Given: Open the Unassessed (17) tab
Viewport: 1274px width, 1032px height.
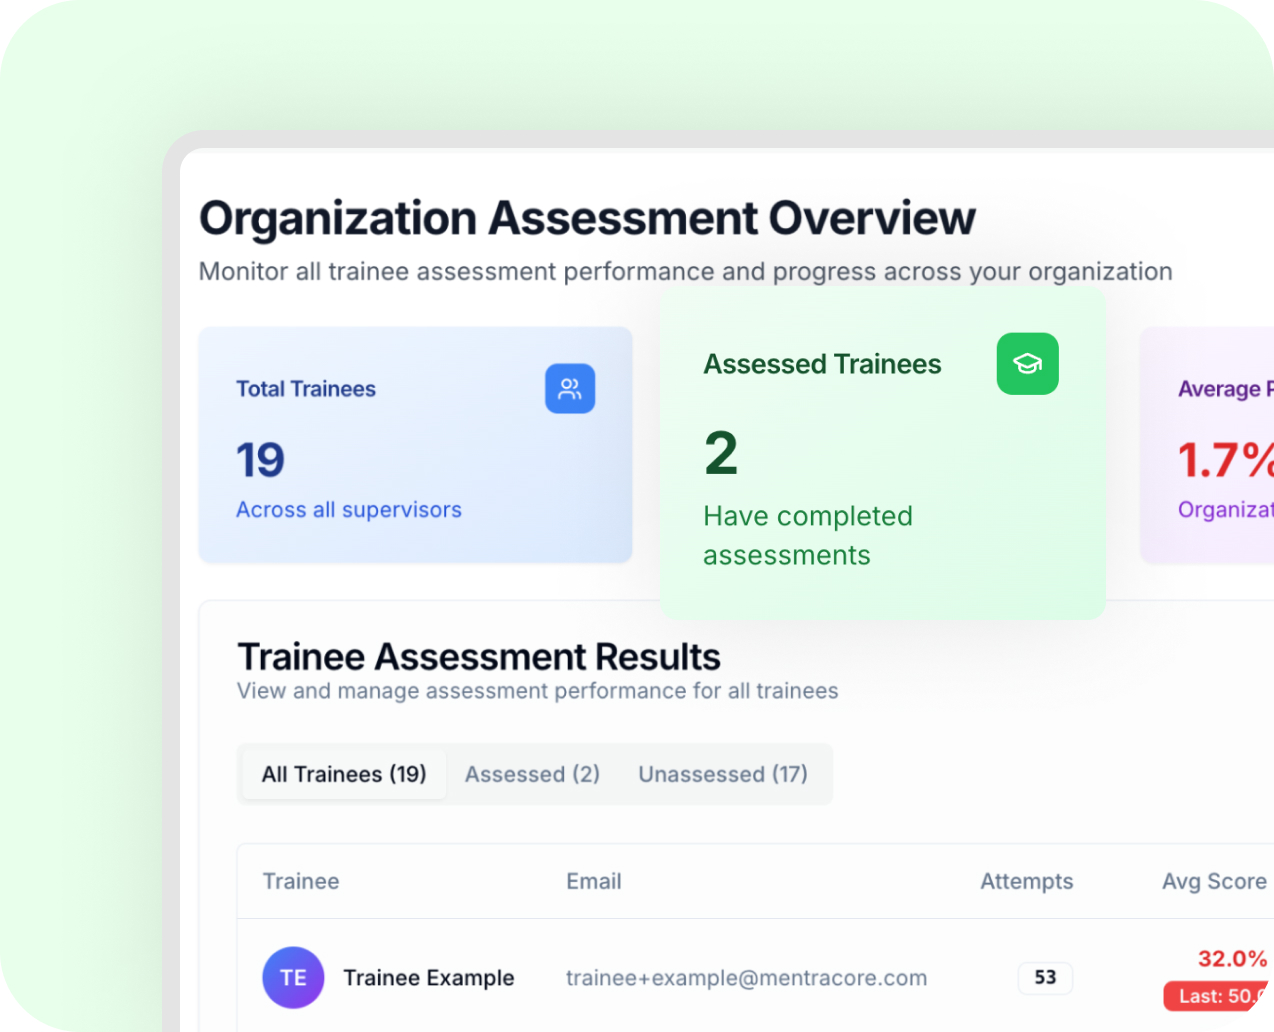Looking at the screenshot, I should click(x=723, y=774).
